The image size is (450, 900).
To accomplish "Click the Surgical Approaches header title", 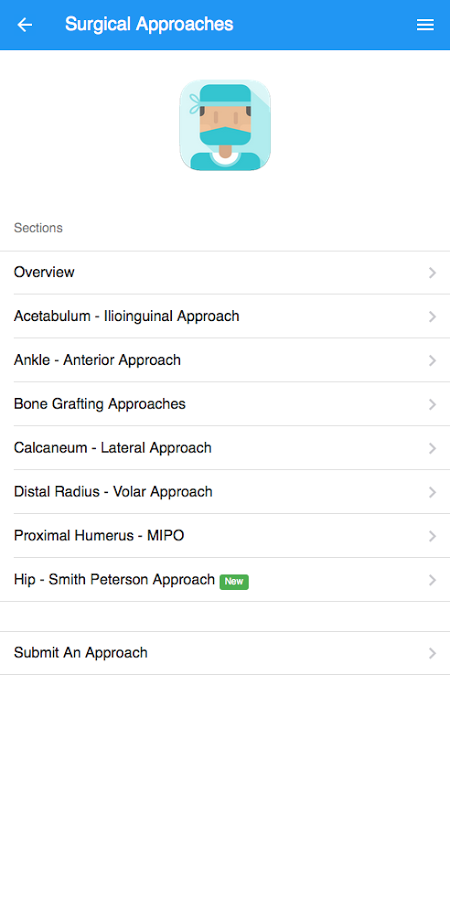I will coord(149,25).
